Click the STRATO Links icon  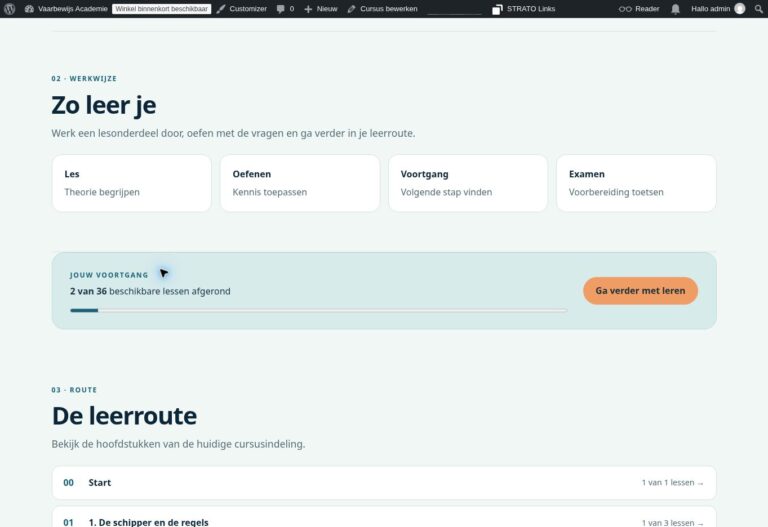pos(497,9)
